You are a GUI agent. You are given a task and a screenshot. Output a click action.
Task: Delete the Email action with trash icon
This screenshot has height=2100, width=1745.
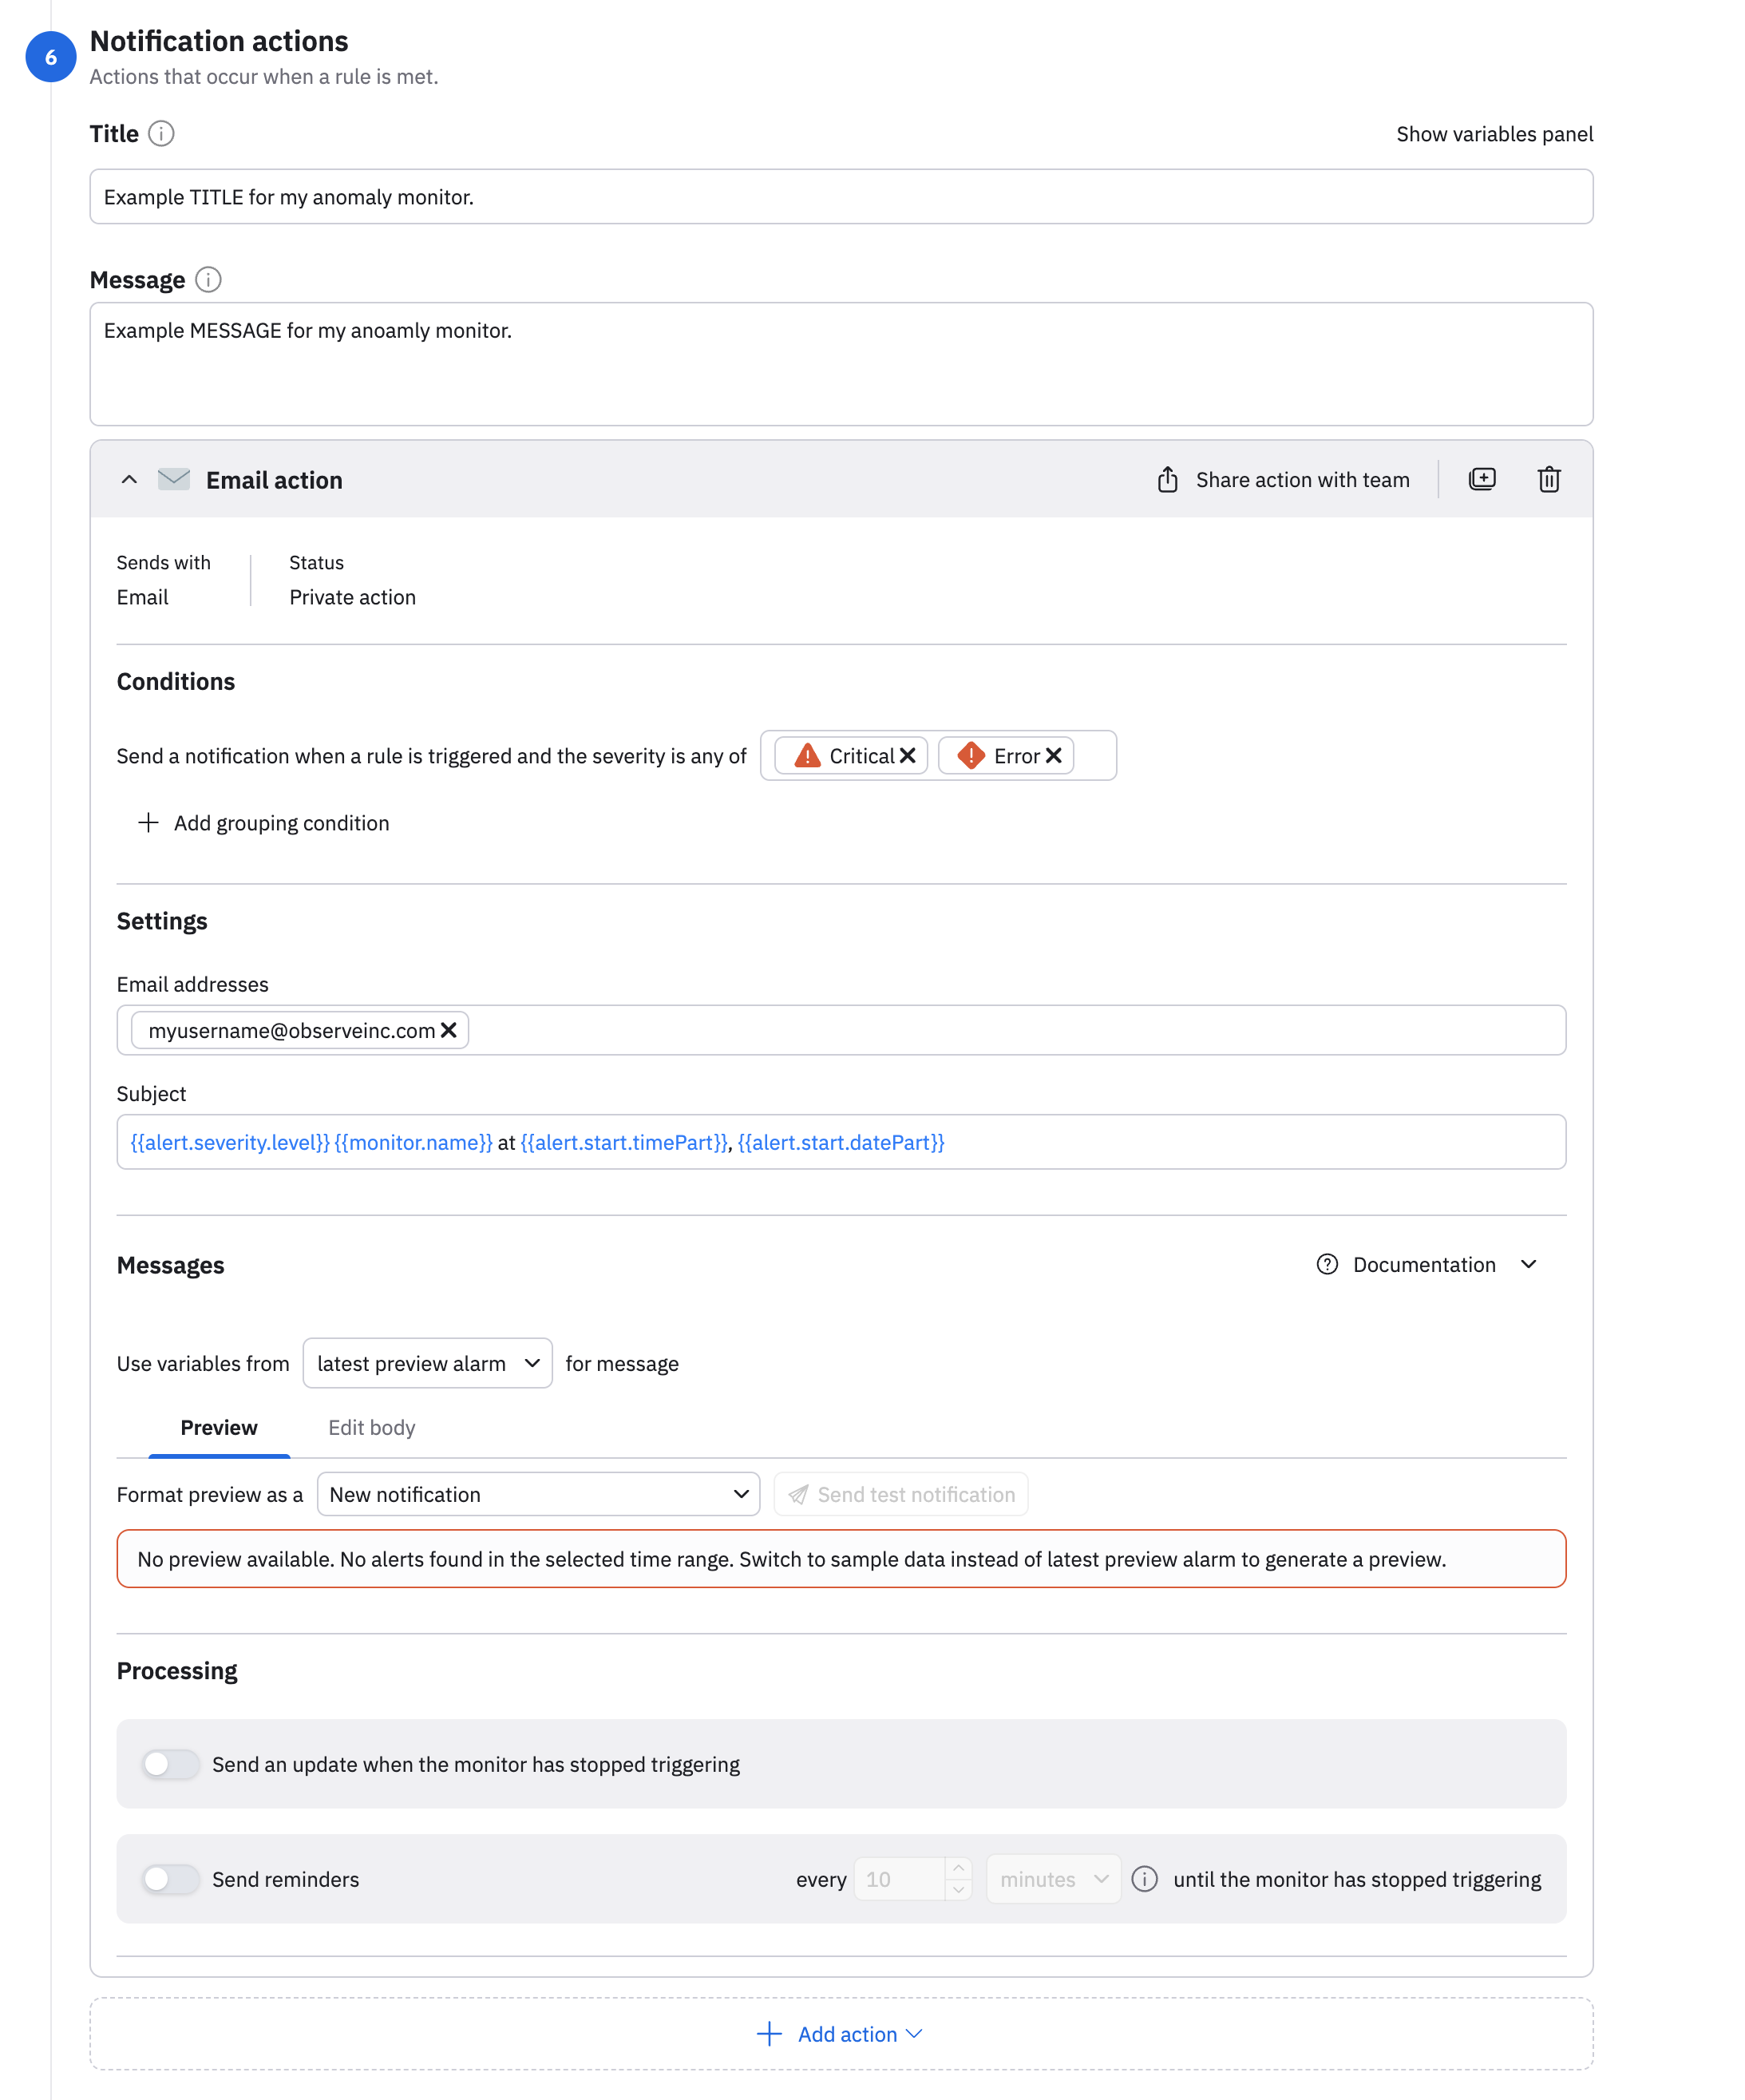coord(1548,479)
